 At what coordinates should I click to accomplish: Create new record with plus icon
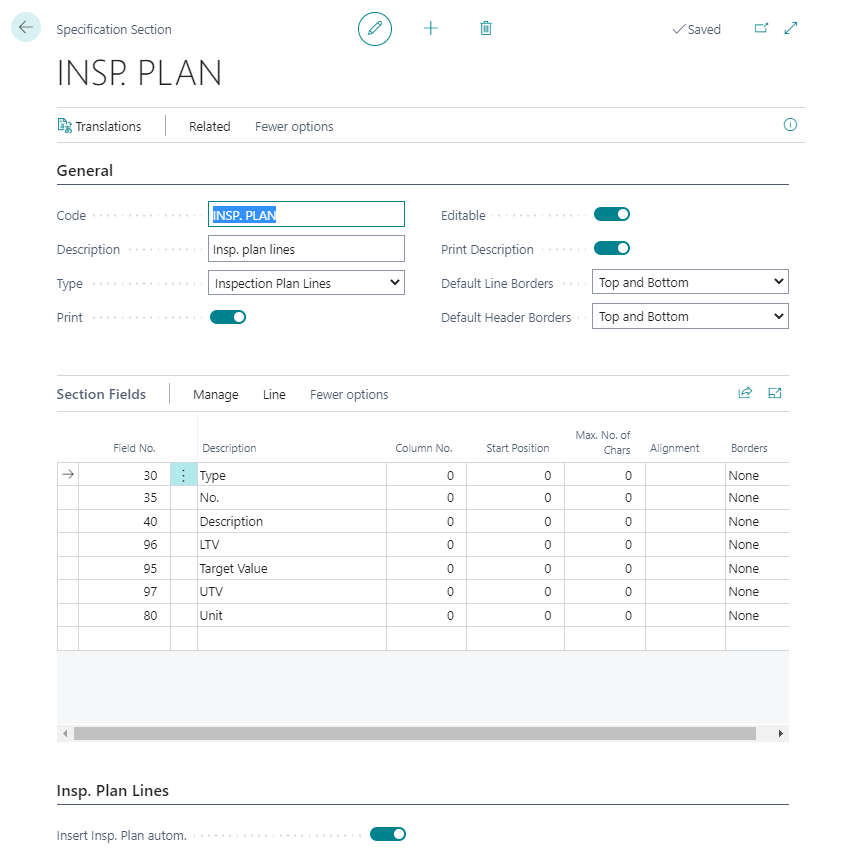[430, 28]
